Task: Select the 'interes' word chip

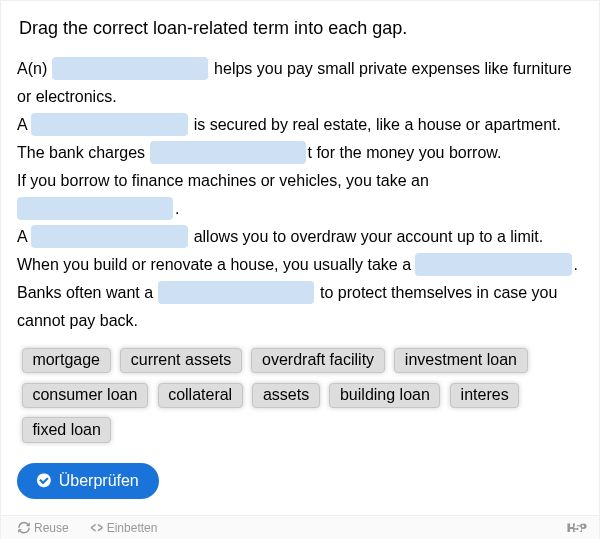Action: point(484,395)
